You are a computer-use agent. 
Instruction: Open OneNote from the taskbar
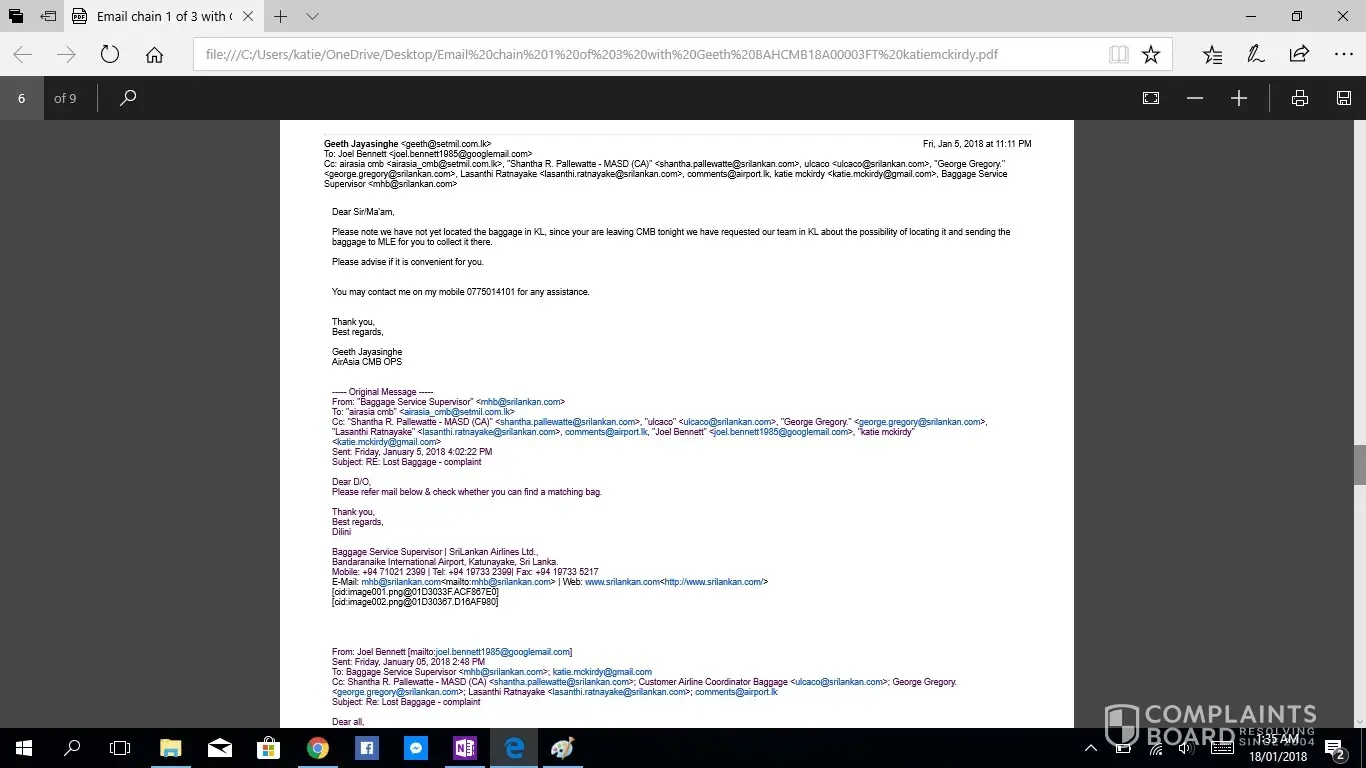click(465, 748)
